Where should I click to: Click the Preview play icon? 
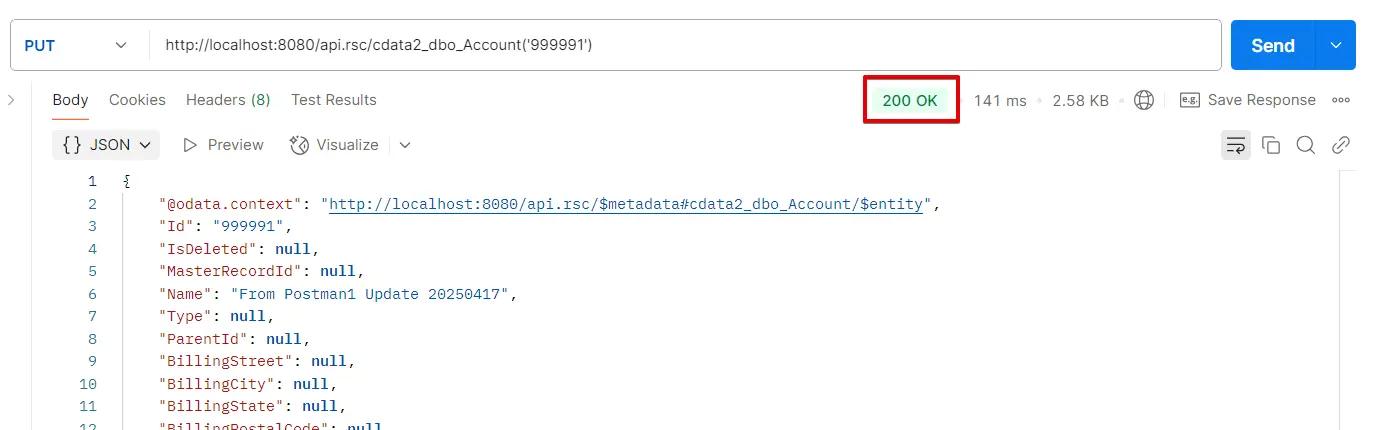pos(191,145)
